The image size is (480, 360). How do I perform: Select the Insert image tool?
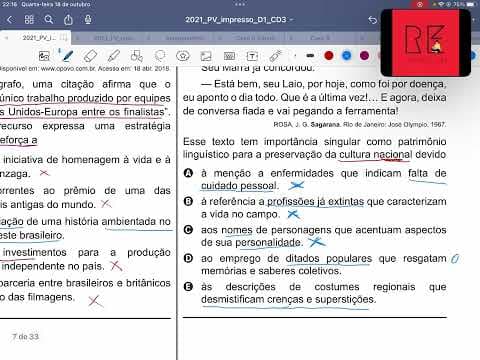206,56
